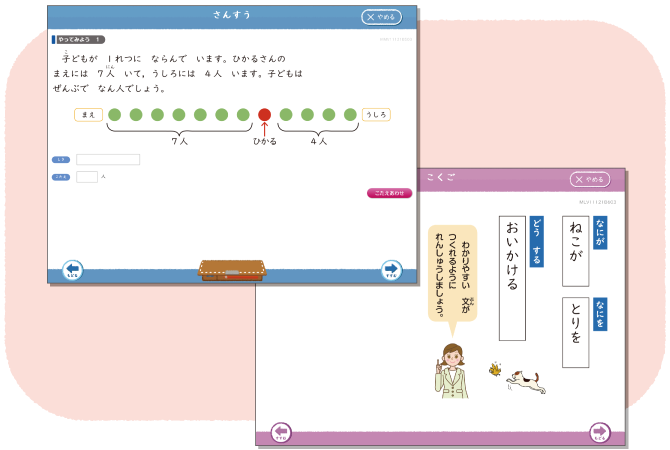The image size is (670, 450).
Task: Click the こたえあわせ check-answer button
Action: (x=389, y=193)
